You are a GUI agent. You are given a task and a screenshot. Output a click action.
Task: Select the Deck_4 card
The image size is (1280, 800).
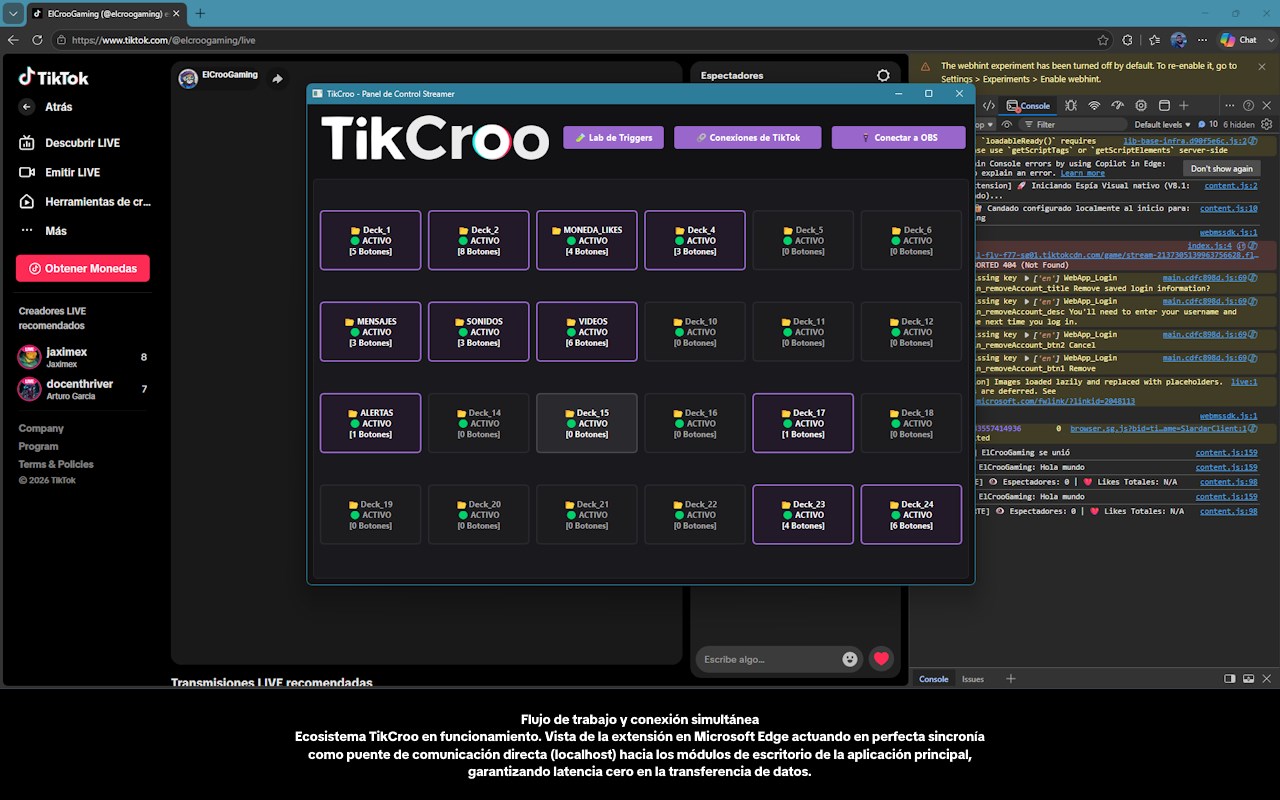695,240
